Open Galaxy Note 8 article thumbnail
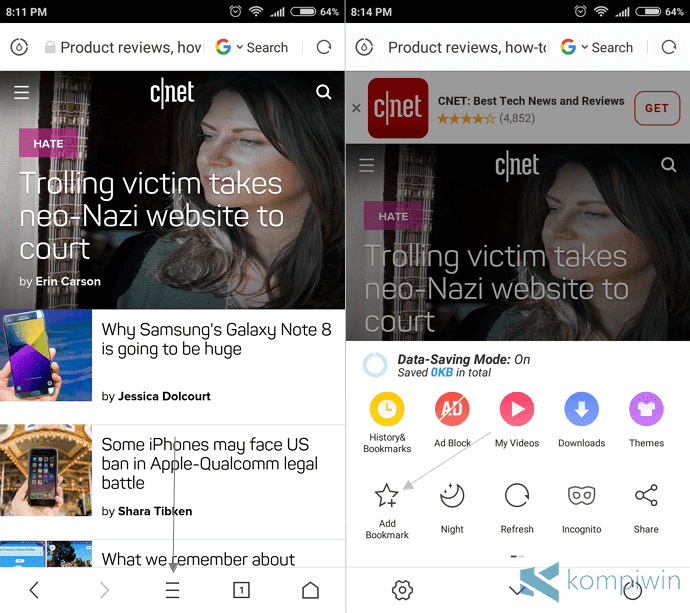The width and height of the screenshot is (690, 613). [46, 356]
